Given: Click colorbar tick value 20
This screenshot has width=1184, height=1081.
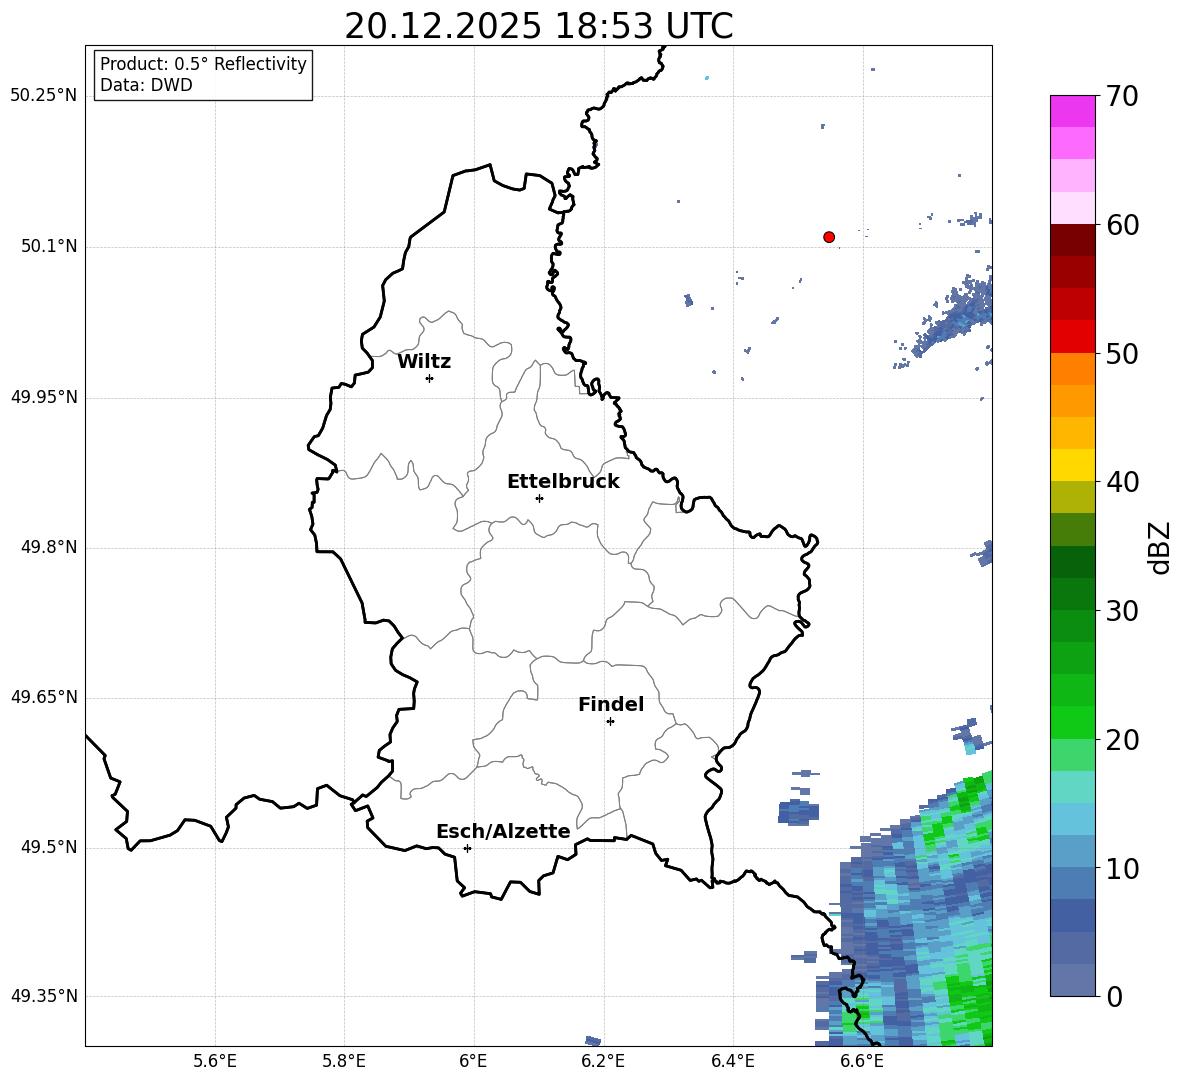Looking at the screenshot, I should (1122, 740).
